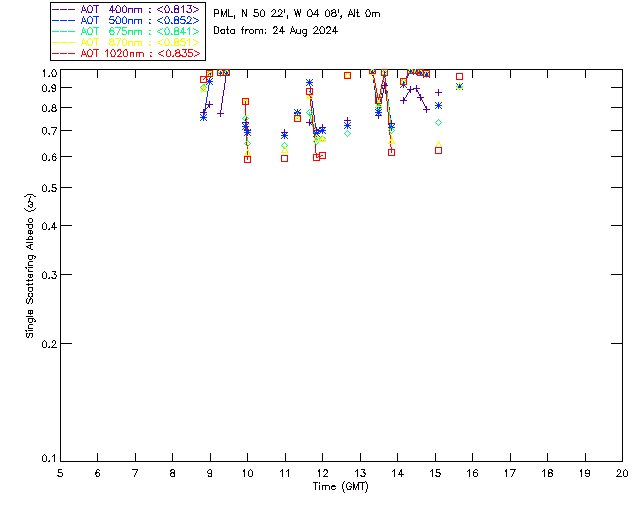Click the 0.1 tick label on y-axis
Viewport: 640px width, 512px height.
point(46,460)
